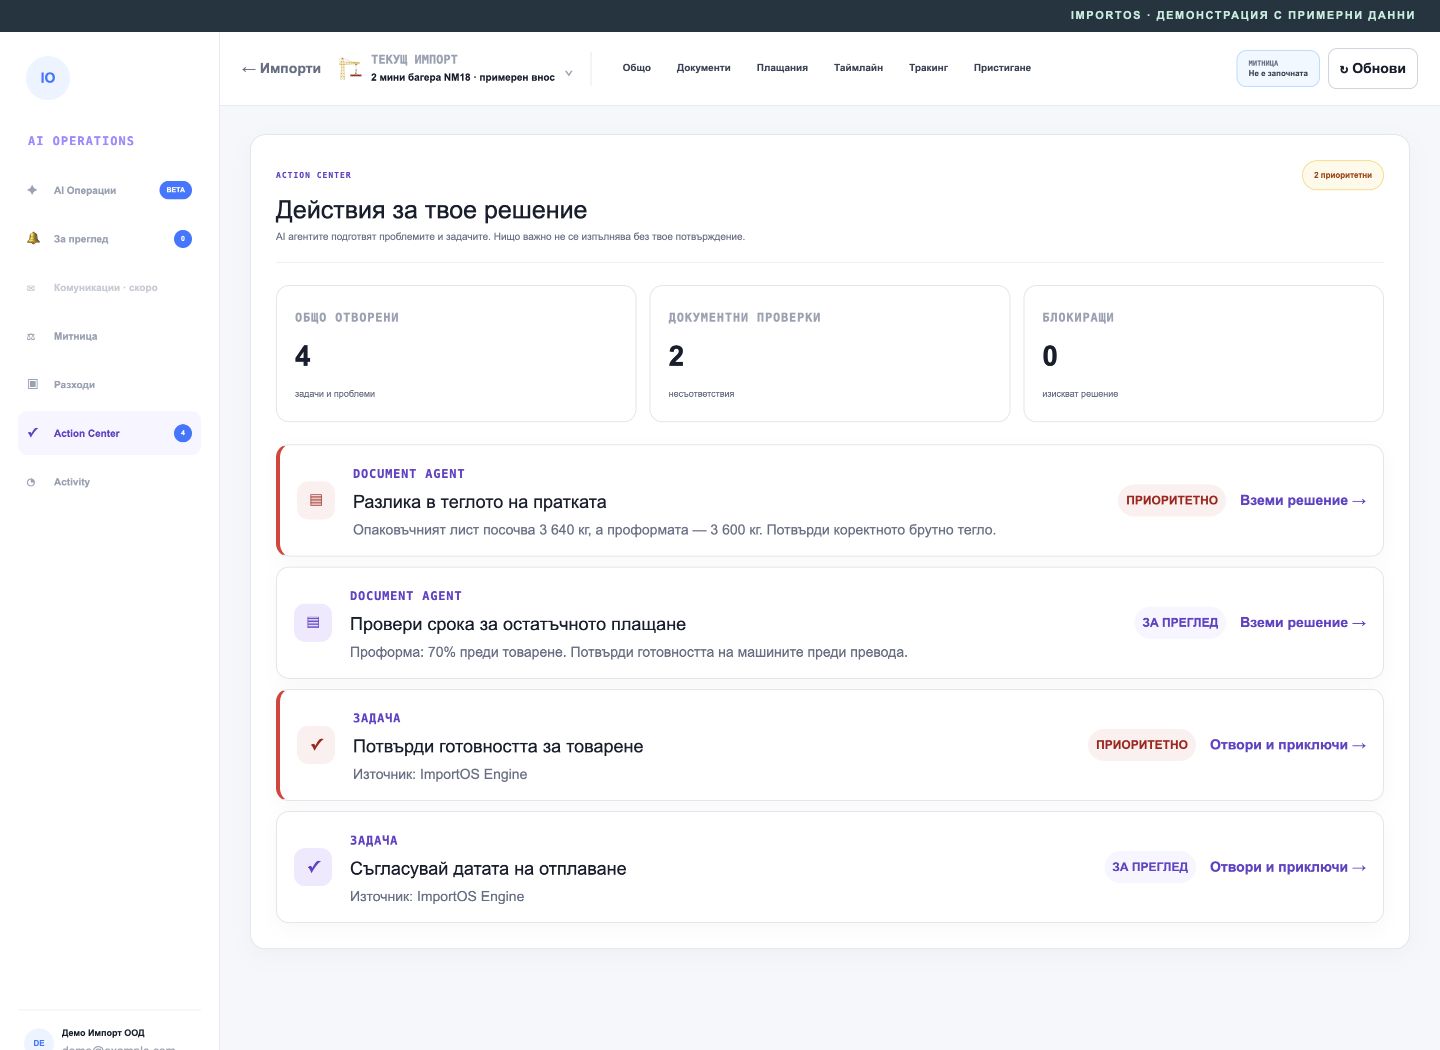
Task: Click check icon of Съгласувай датата card
Action: point(313,867)
